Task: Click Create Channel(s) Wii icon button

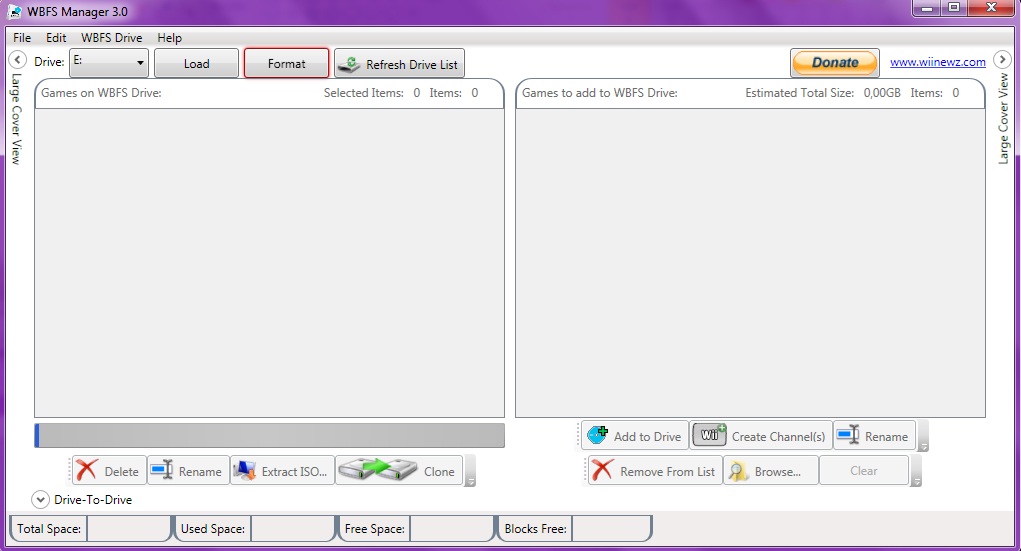Action: [760, 436]
